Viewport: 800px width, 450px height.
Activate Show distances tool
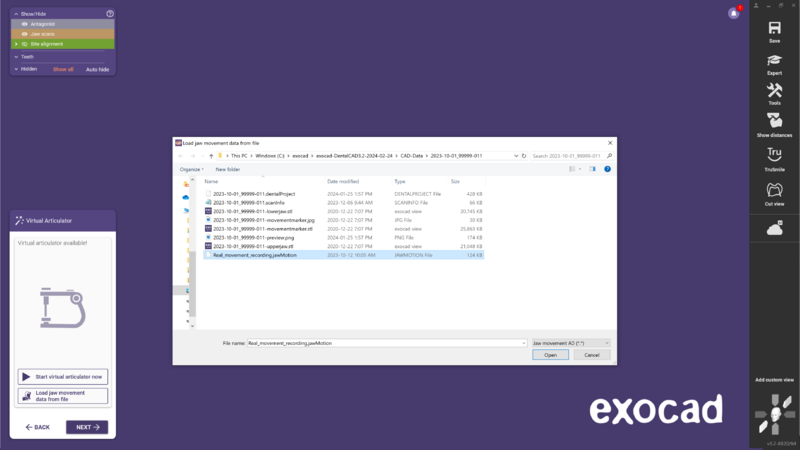[x=774, y=121]
